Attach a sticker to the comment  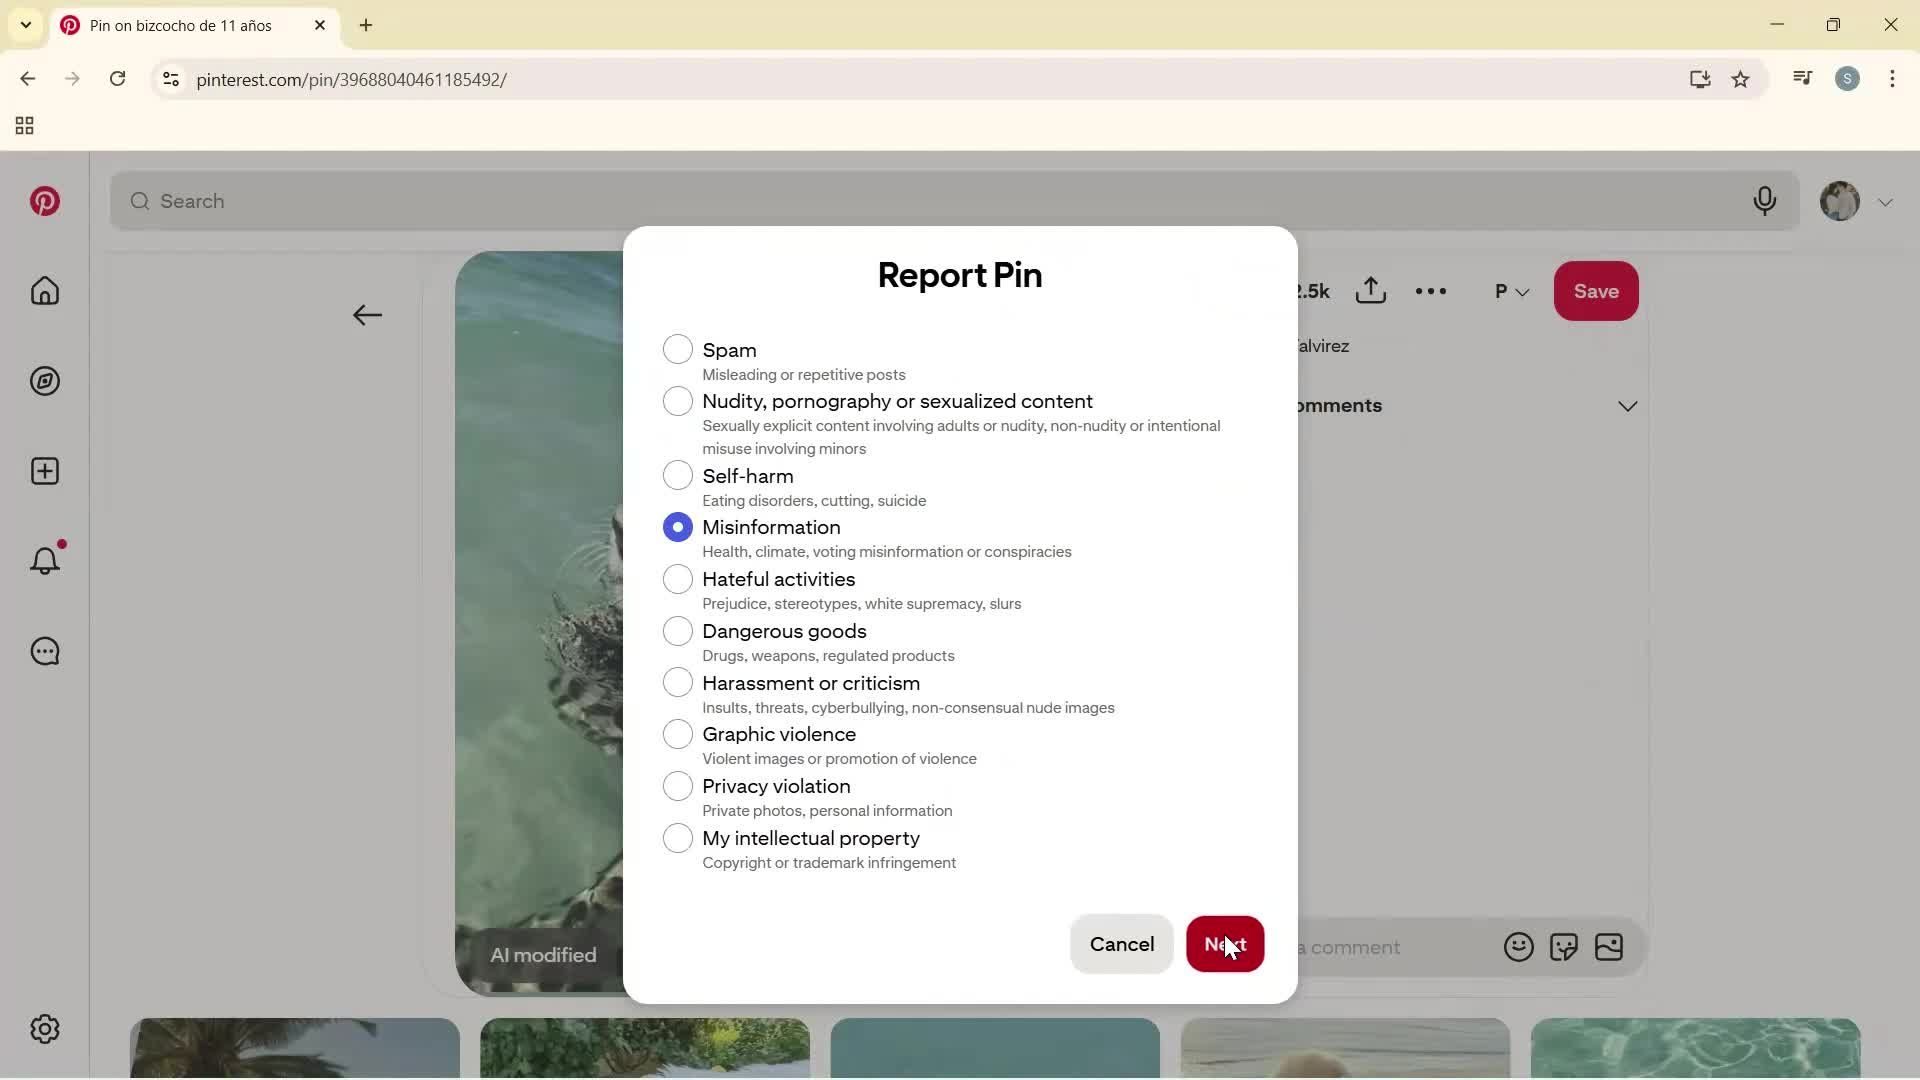click(x=1565, y=947)
